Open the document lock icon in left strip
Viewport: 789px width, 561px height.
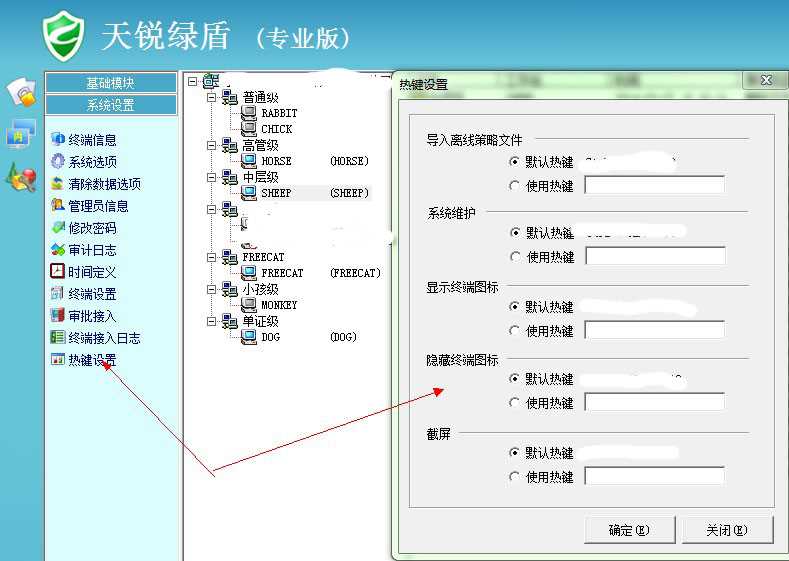point(22,92)
